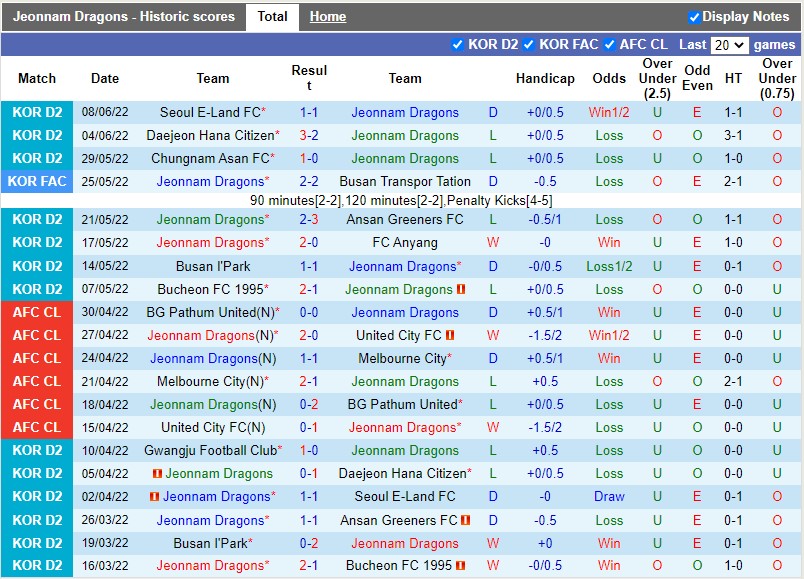The height and width of the screenshot is (579, 804).
Task: Click the Chungnam Asan FC link
Action: 210,158
